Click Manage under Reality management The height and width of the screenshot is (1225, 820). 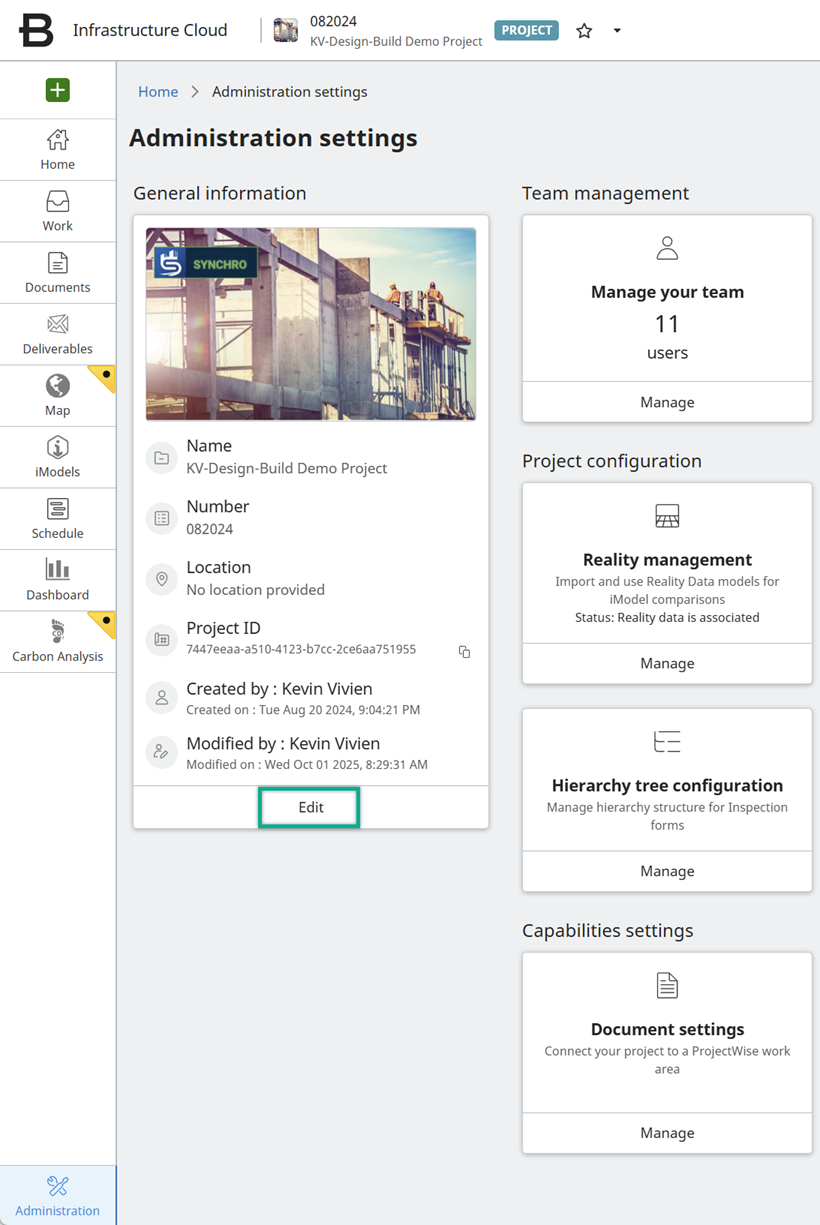(667, 663)
